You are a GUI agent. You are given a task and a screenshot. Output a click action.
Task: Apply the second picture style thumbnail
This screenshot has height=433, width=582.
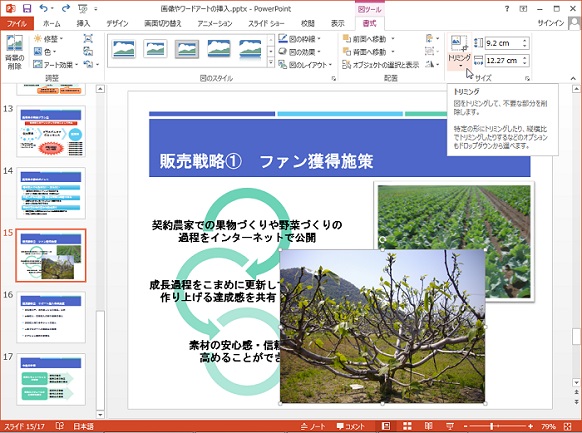point(156,49)
